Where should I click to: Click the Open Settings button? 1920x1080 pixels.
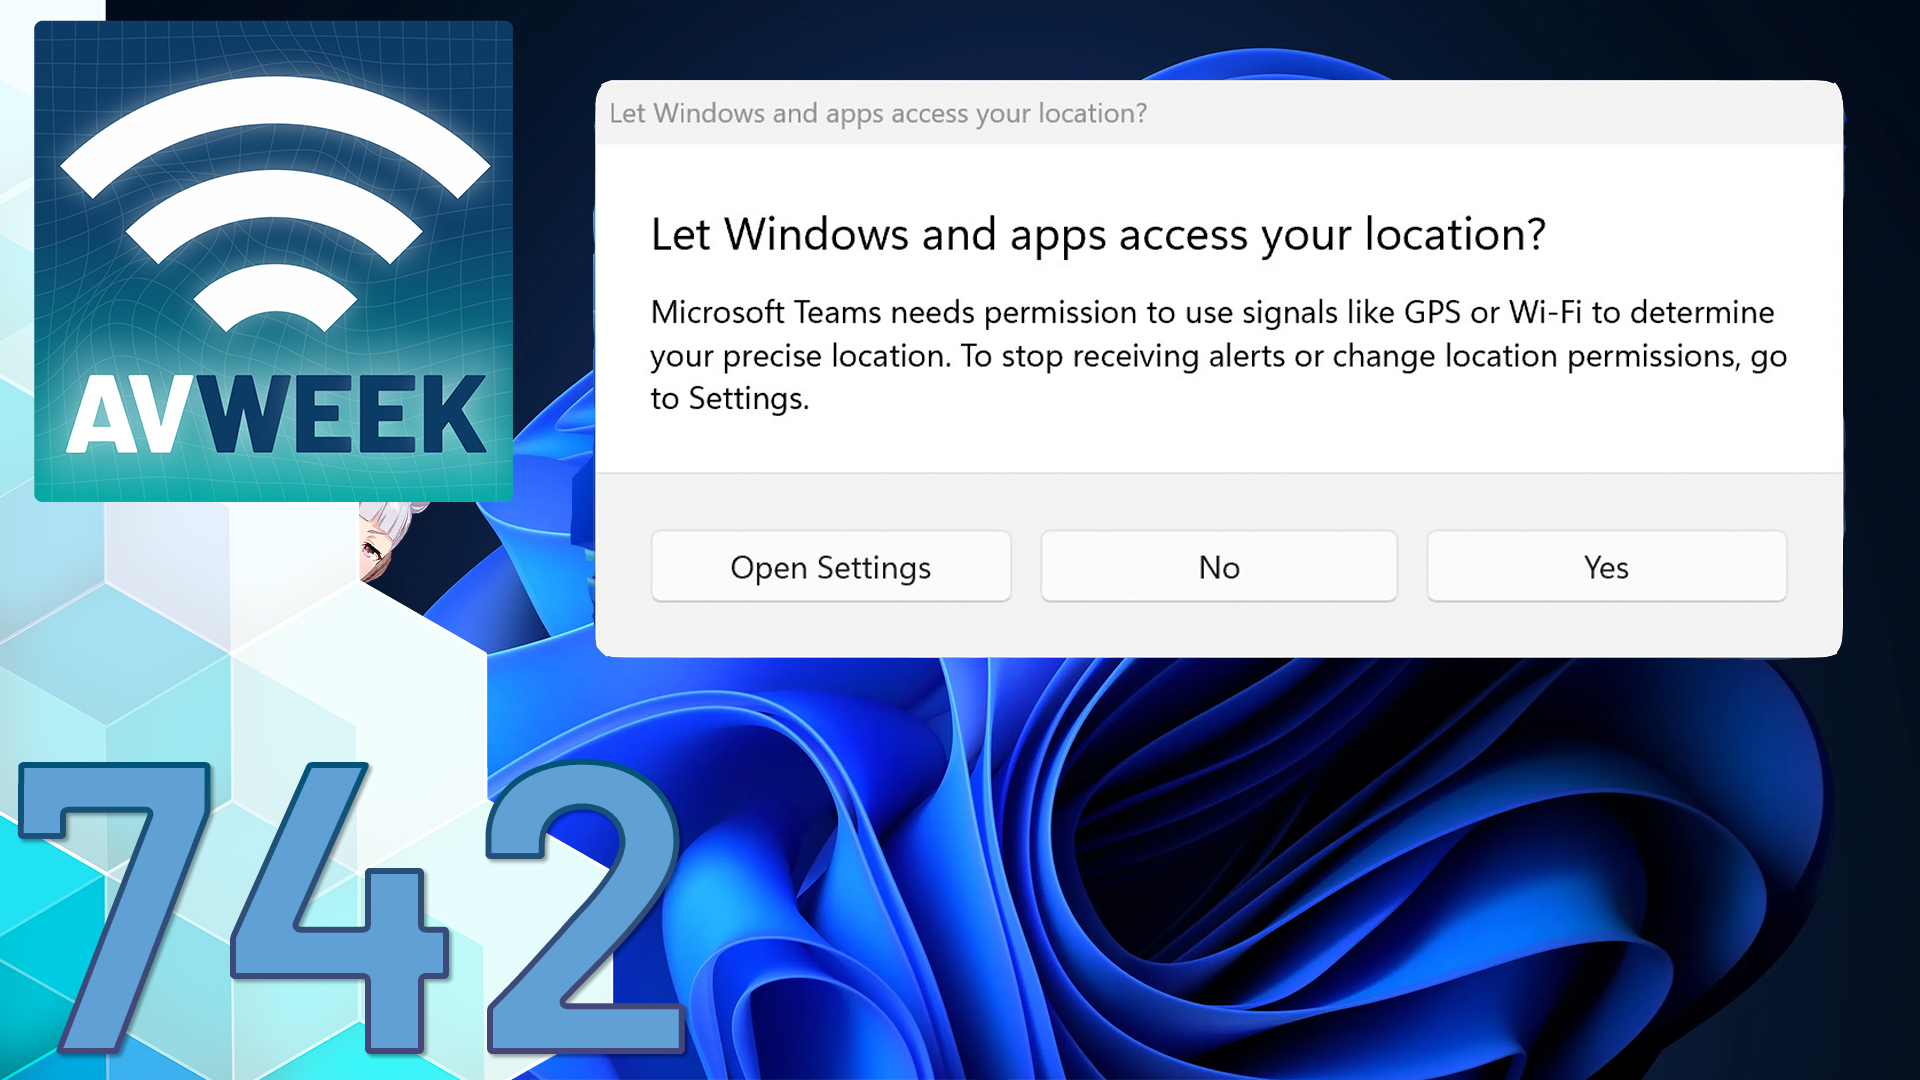point(830,567)
